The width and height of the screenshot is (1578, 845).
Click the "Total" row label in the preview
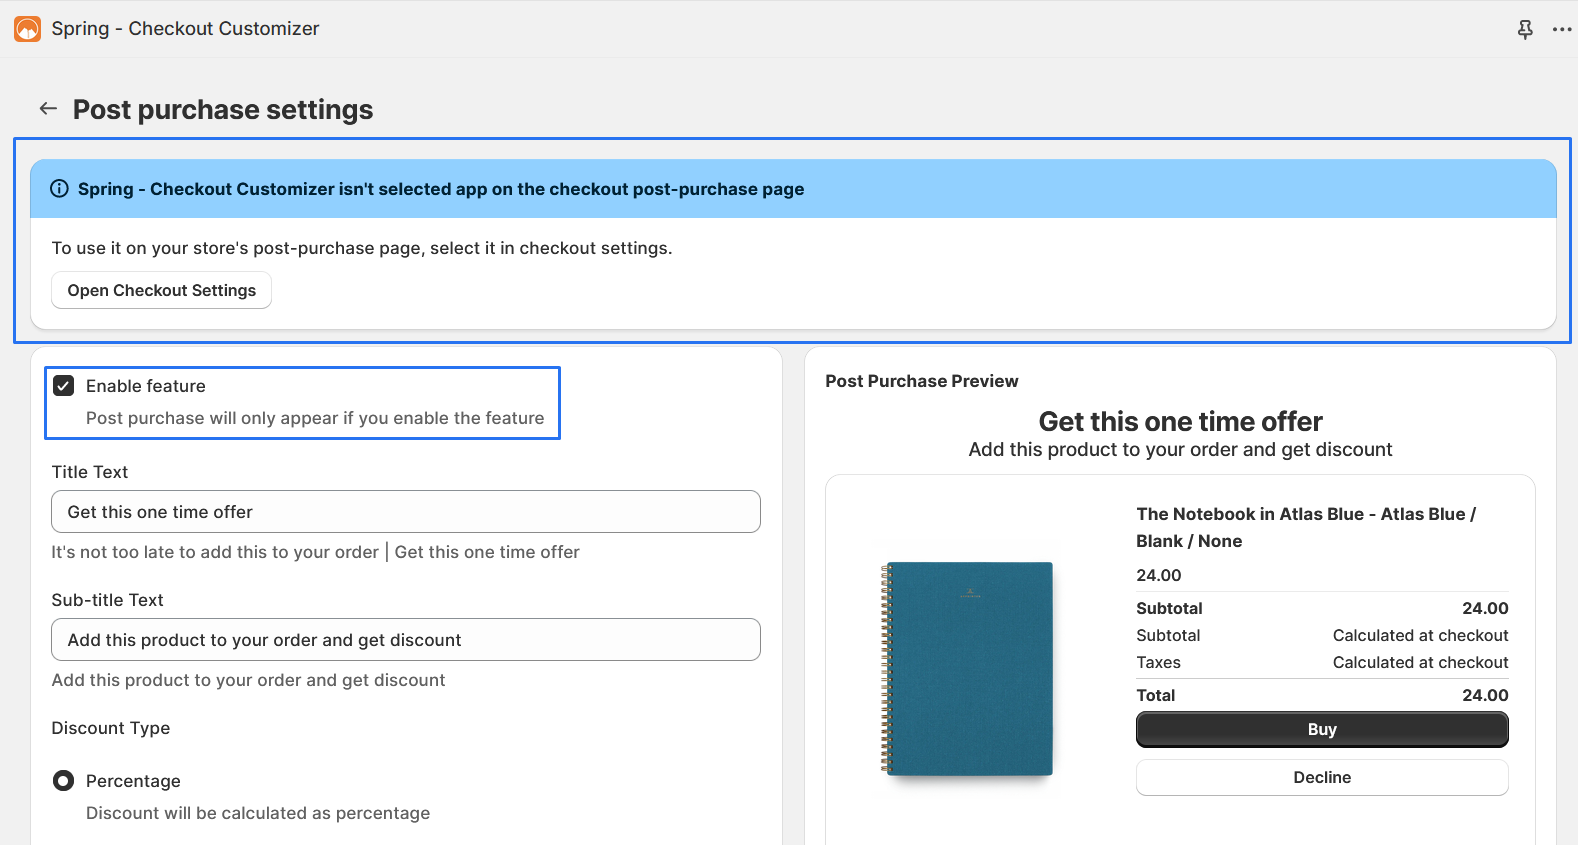click(1156, 695)
